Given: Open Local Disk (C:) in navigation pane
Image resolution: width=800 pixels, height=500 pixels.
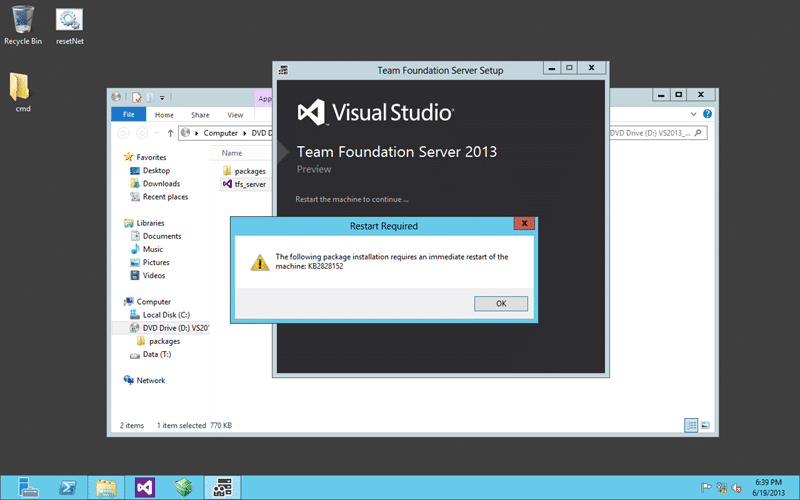Looking at the screenshot, I should [x=160, y=315].
